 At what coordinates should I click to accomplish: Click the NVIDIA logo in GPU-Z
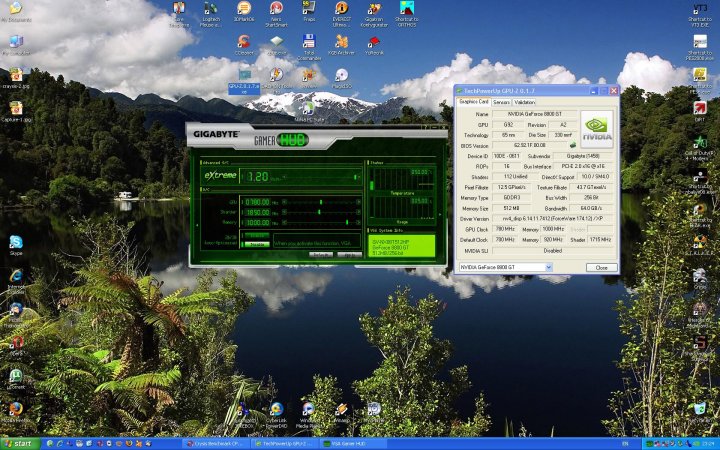coord(597,129)
